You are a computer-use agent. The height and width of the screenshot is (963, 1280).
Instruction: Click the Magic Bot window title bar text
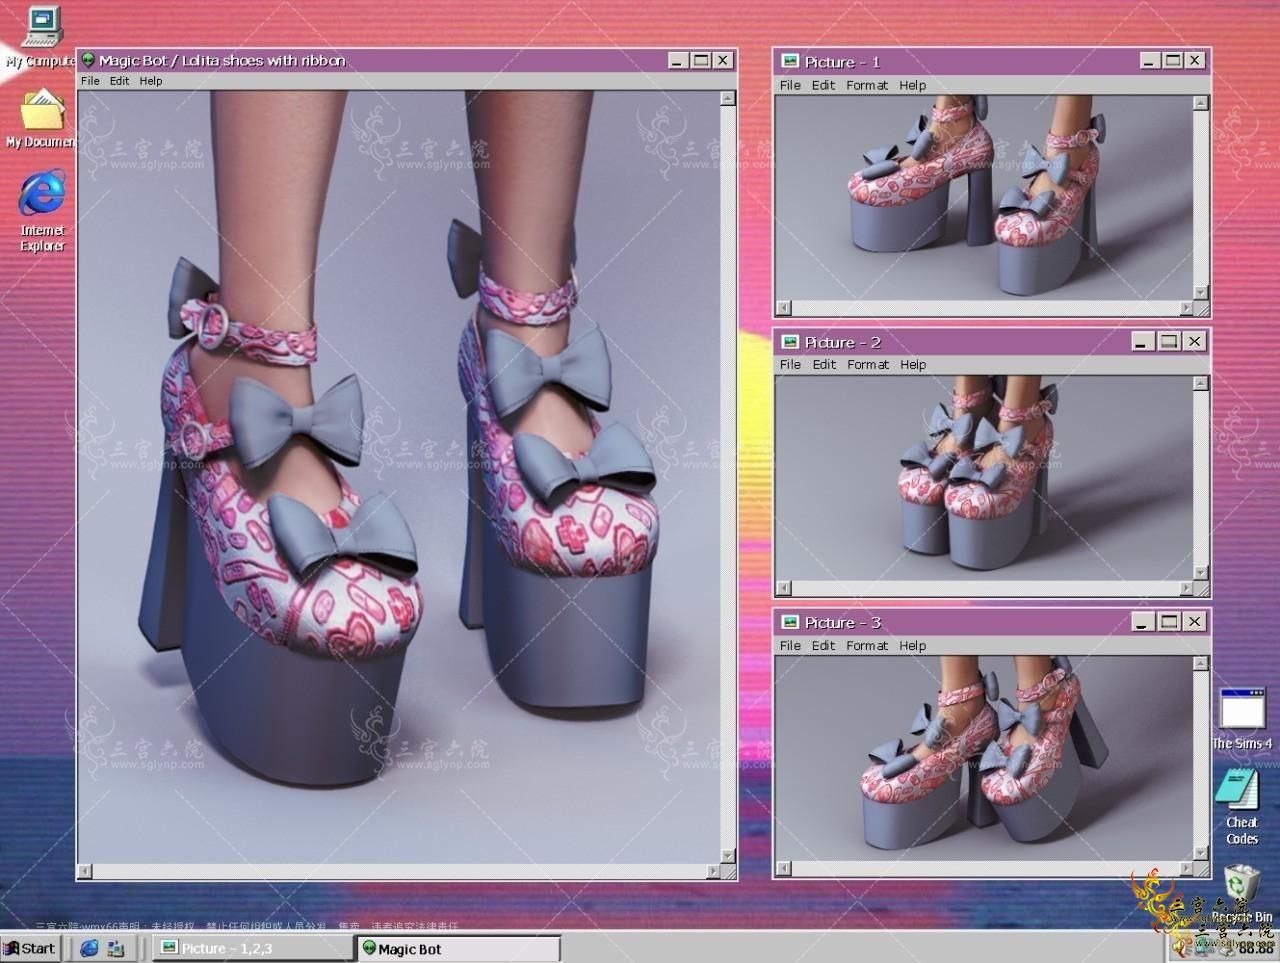click(x=222, y=60)
